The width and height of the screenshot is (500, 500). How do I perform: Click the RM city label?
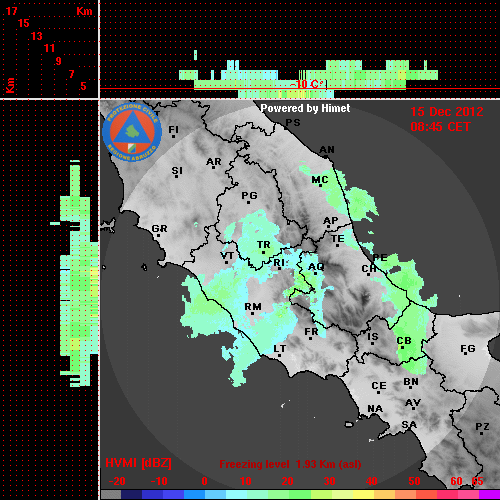coord(253,306)
